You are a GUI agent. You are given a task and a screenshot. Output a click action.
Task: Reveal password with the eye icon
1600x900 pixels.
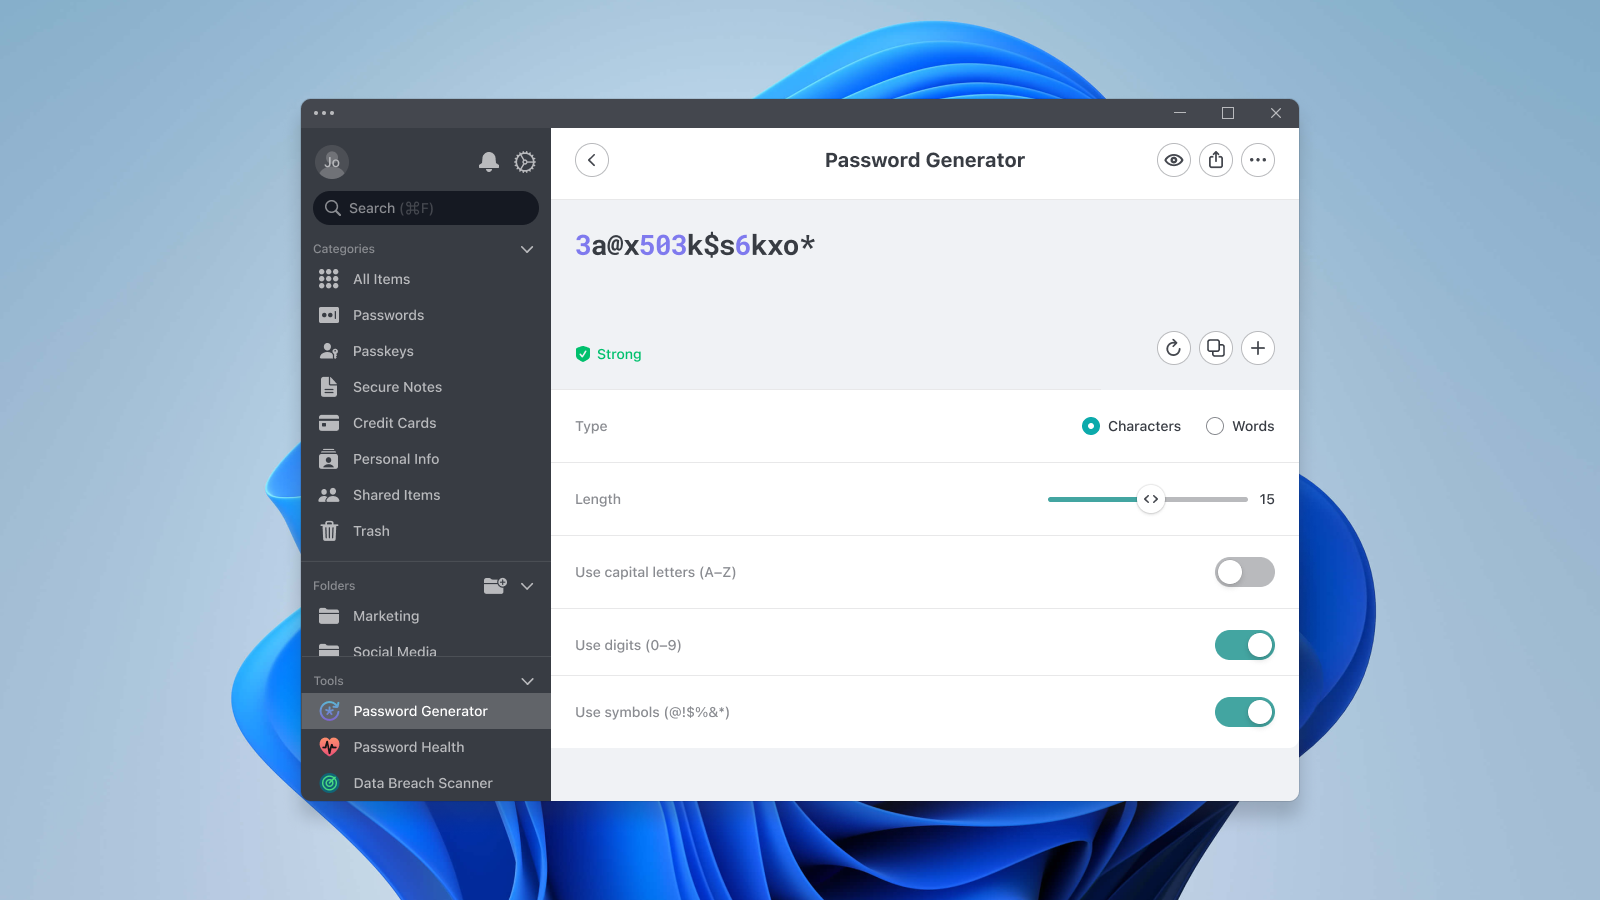tap(1173, 160)
